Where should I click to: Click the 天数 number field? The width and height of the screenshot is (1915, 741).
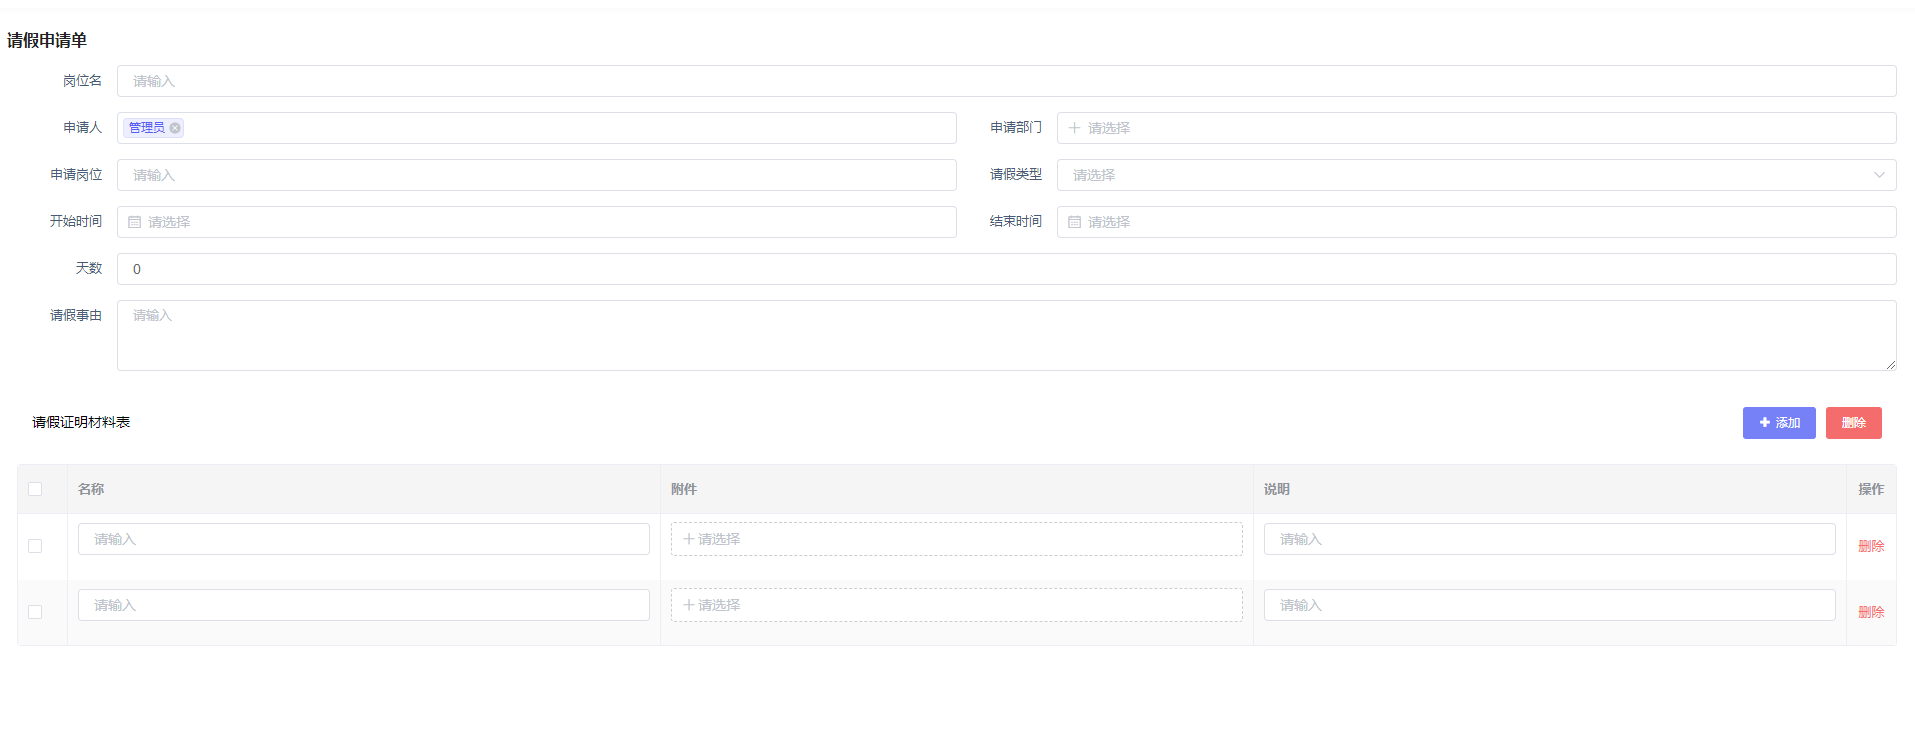[1005, 269]
